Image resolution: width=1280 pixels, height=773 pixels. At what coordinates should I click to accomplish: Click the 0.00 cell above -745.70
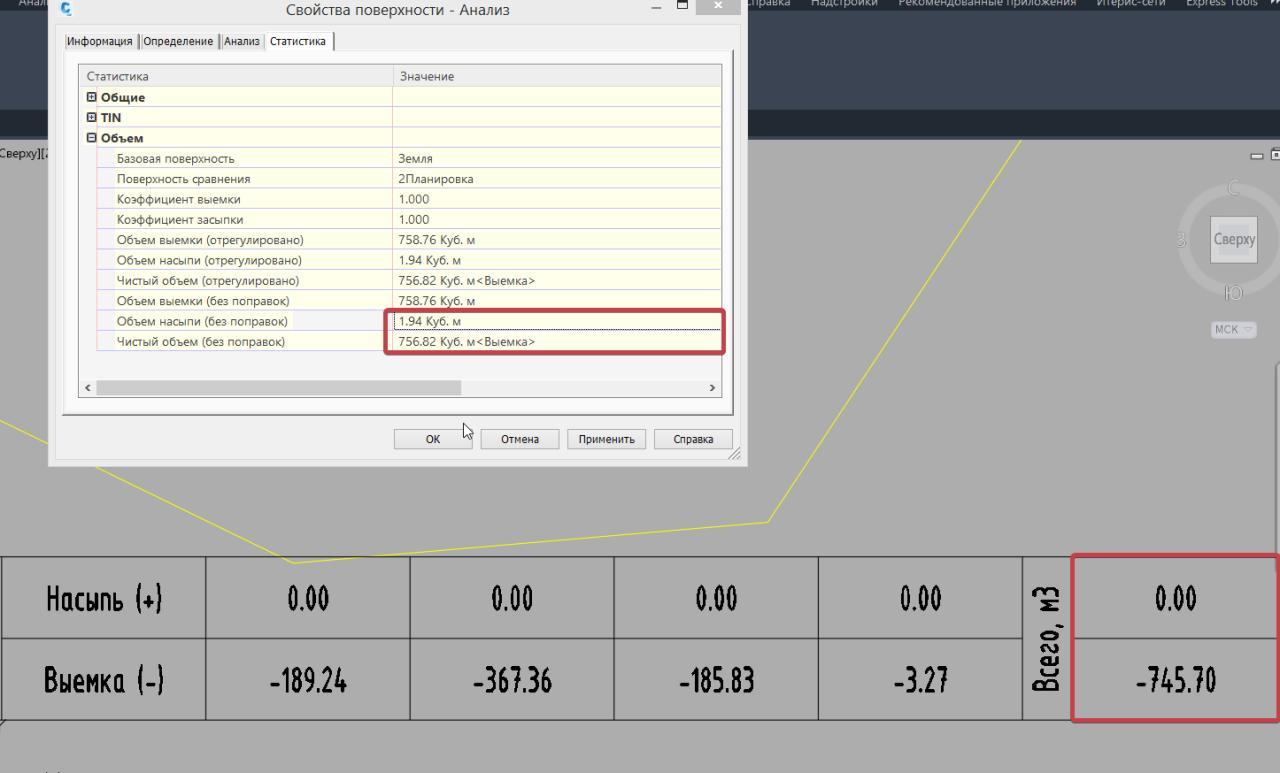1175,598
